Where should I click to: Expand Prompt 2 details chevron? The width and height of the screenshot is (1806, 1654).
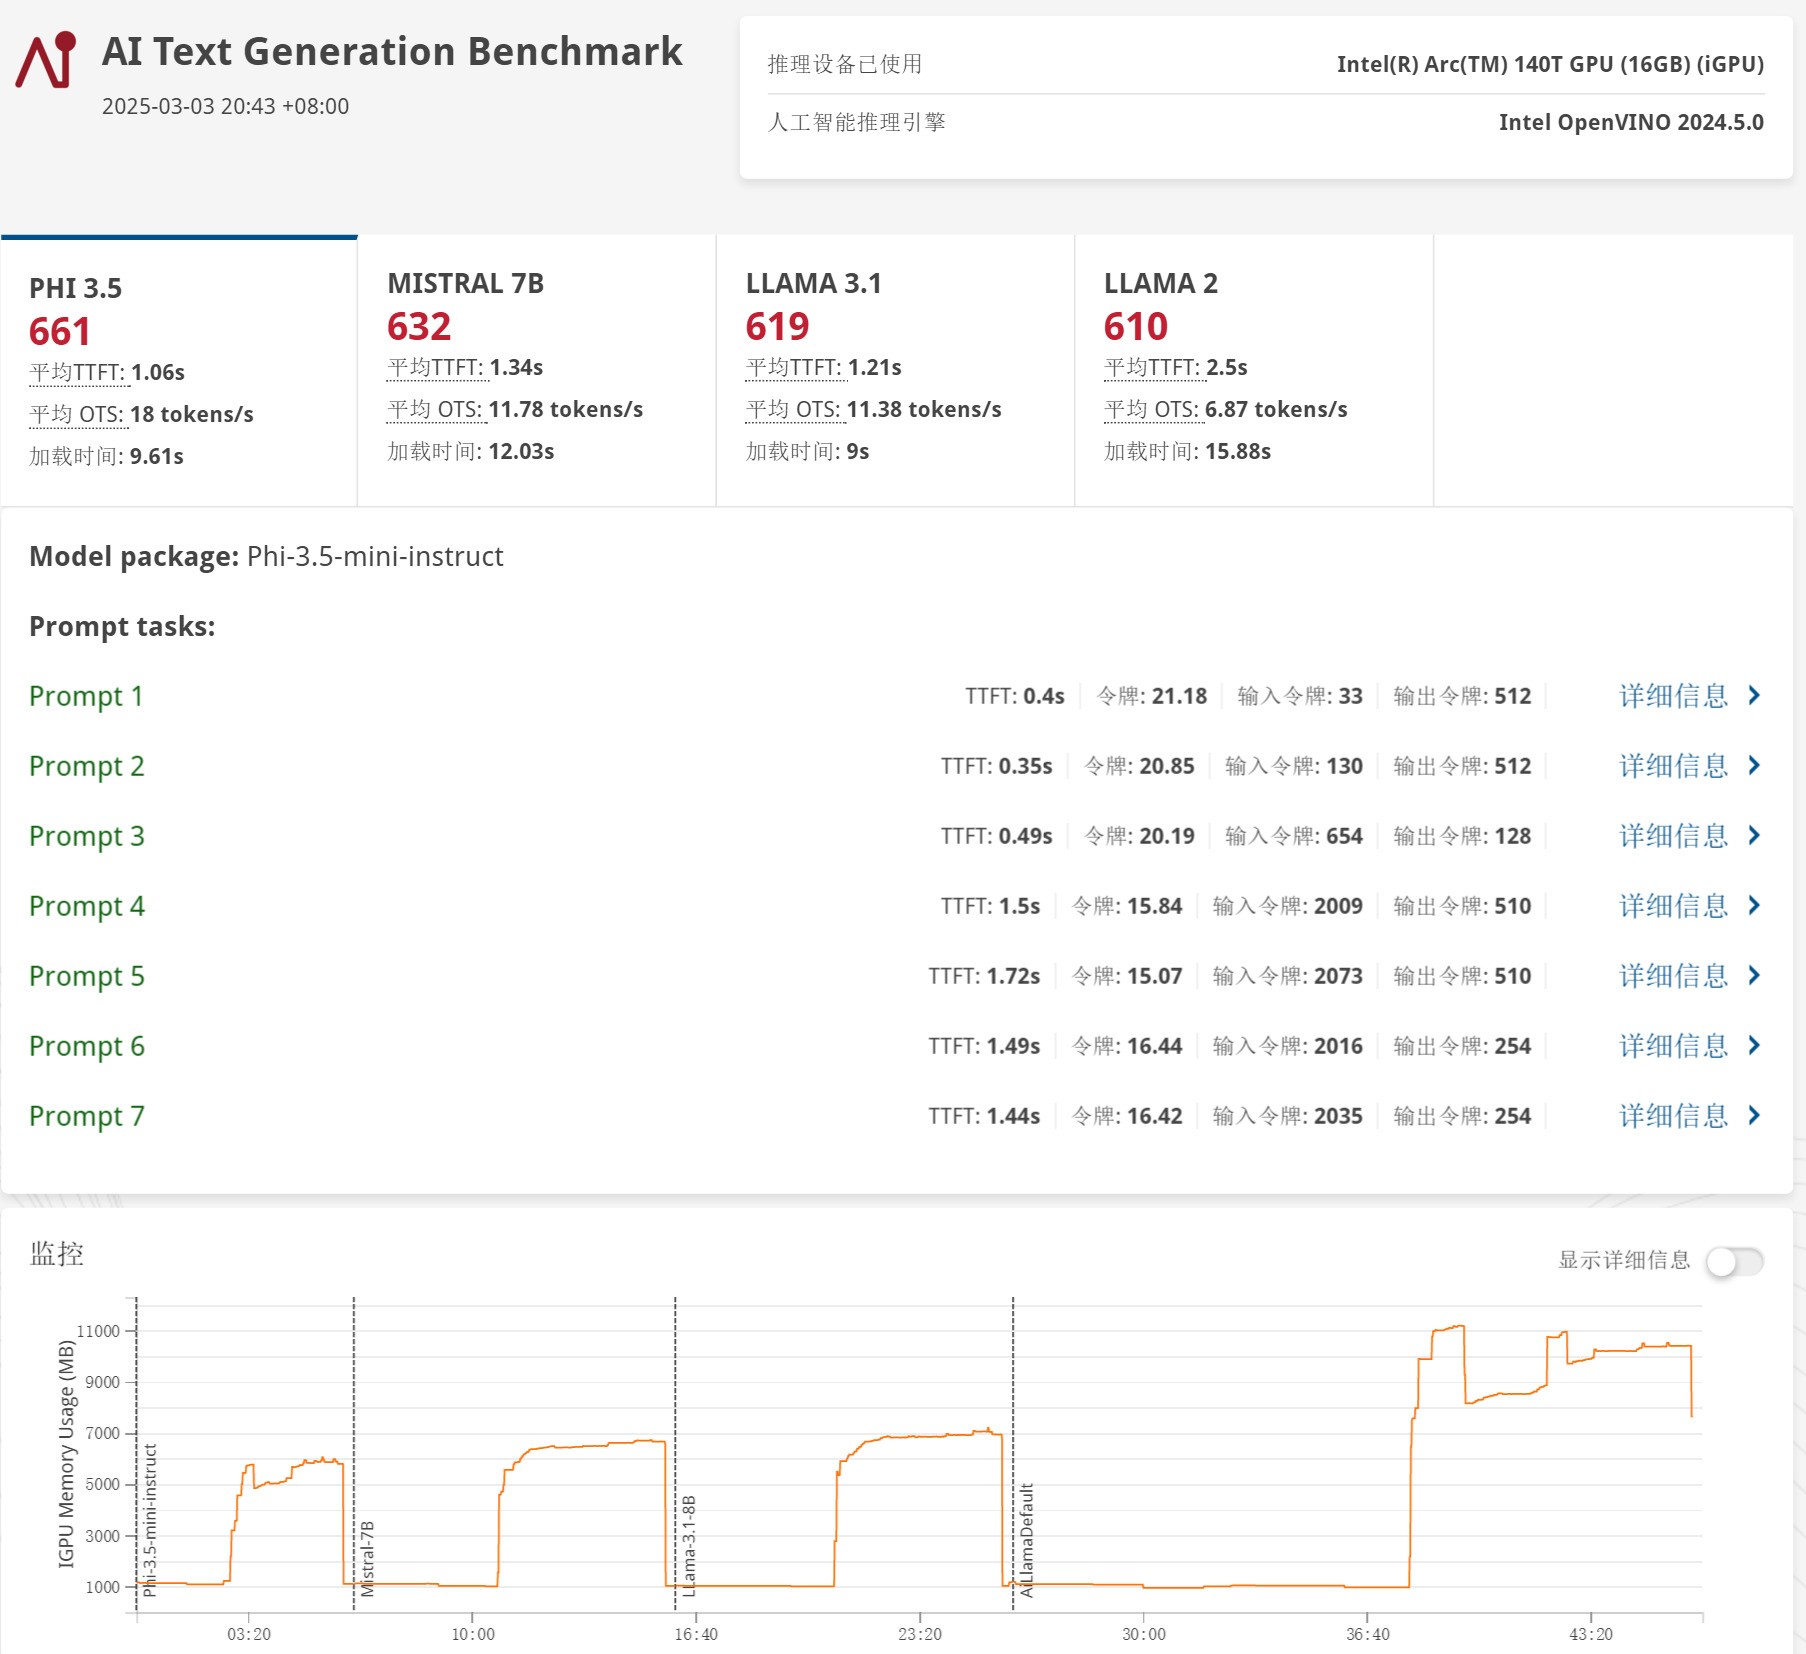1754,766
